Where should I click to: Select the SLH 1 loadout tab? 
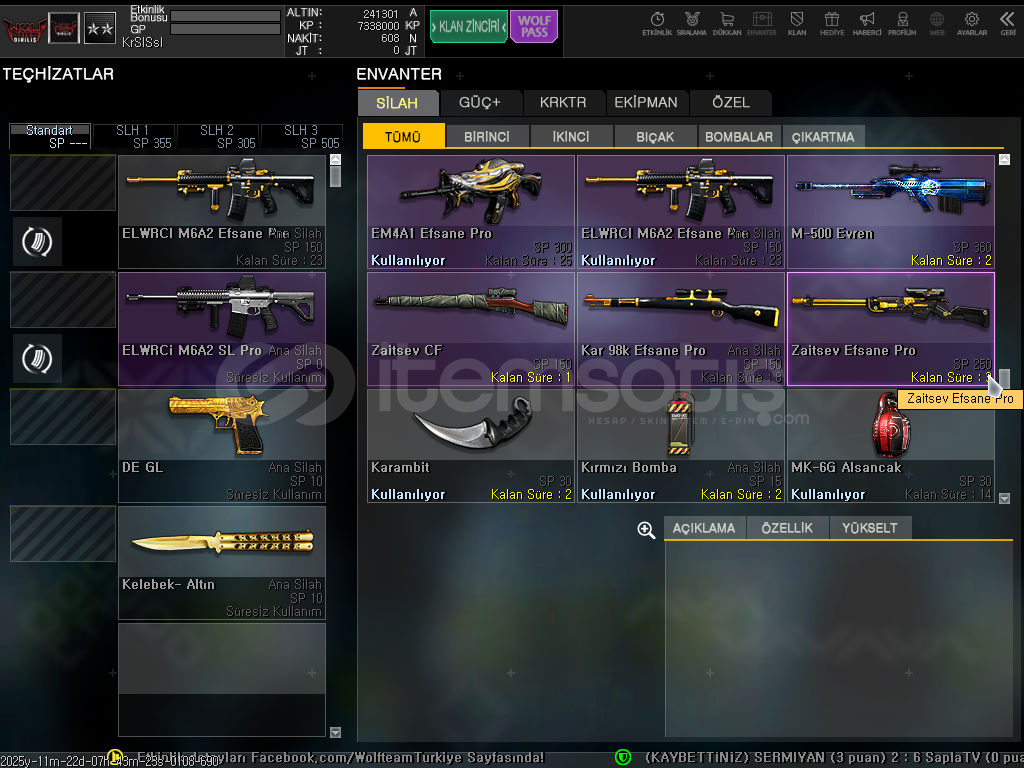[x=134, y=136]
